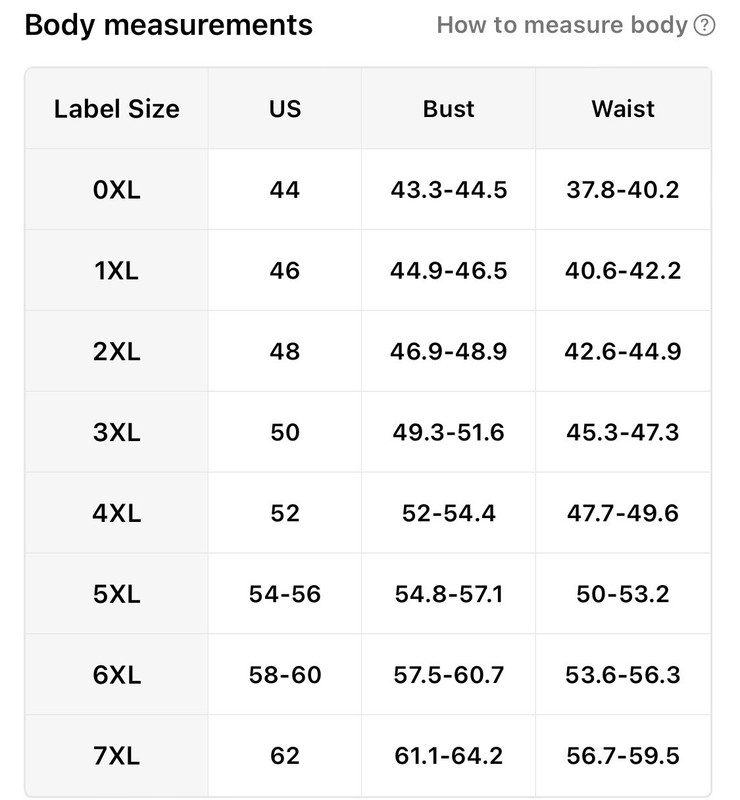Click the US column header
This screenshot has width=740, height=800.
(x=285, y=109)
